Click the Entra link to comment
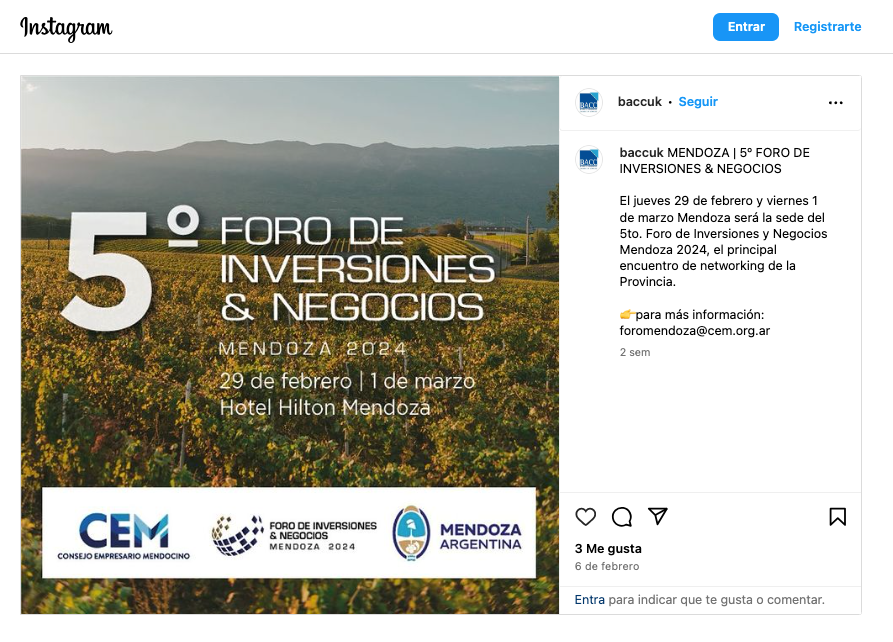 [x=589, y=600]
